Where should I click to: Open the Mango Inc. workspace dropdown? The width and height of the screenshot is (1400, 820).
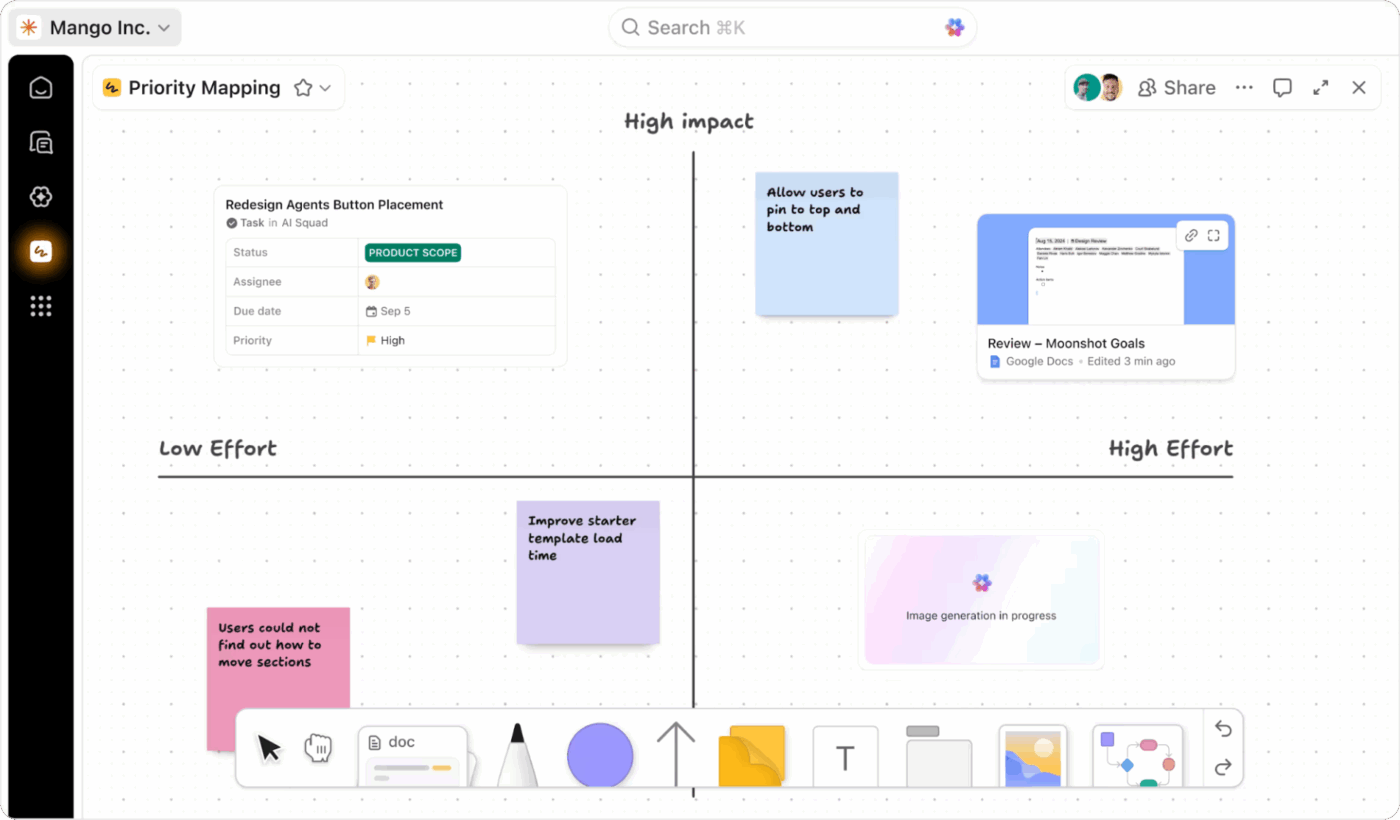pos(94,27)
